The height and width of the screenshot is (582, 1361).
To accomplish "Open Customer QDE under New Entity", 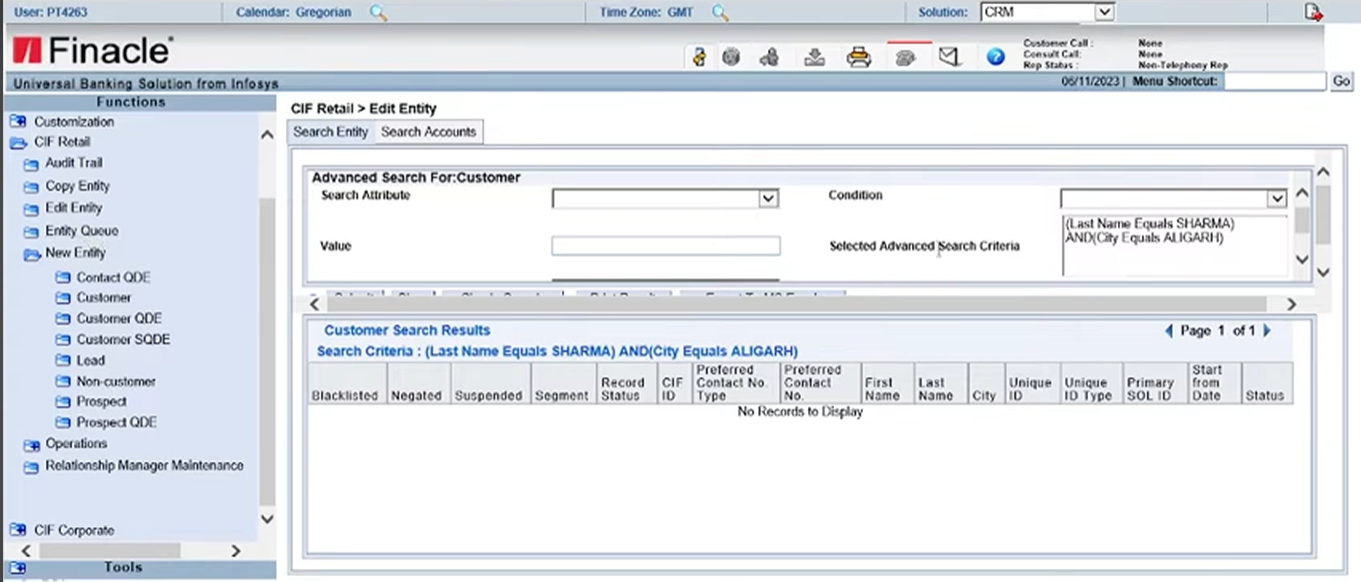I will coord(118,318).
